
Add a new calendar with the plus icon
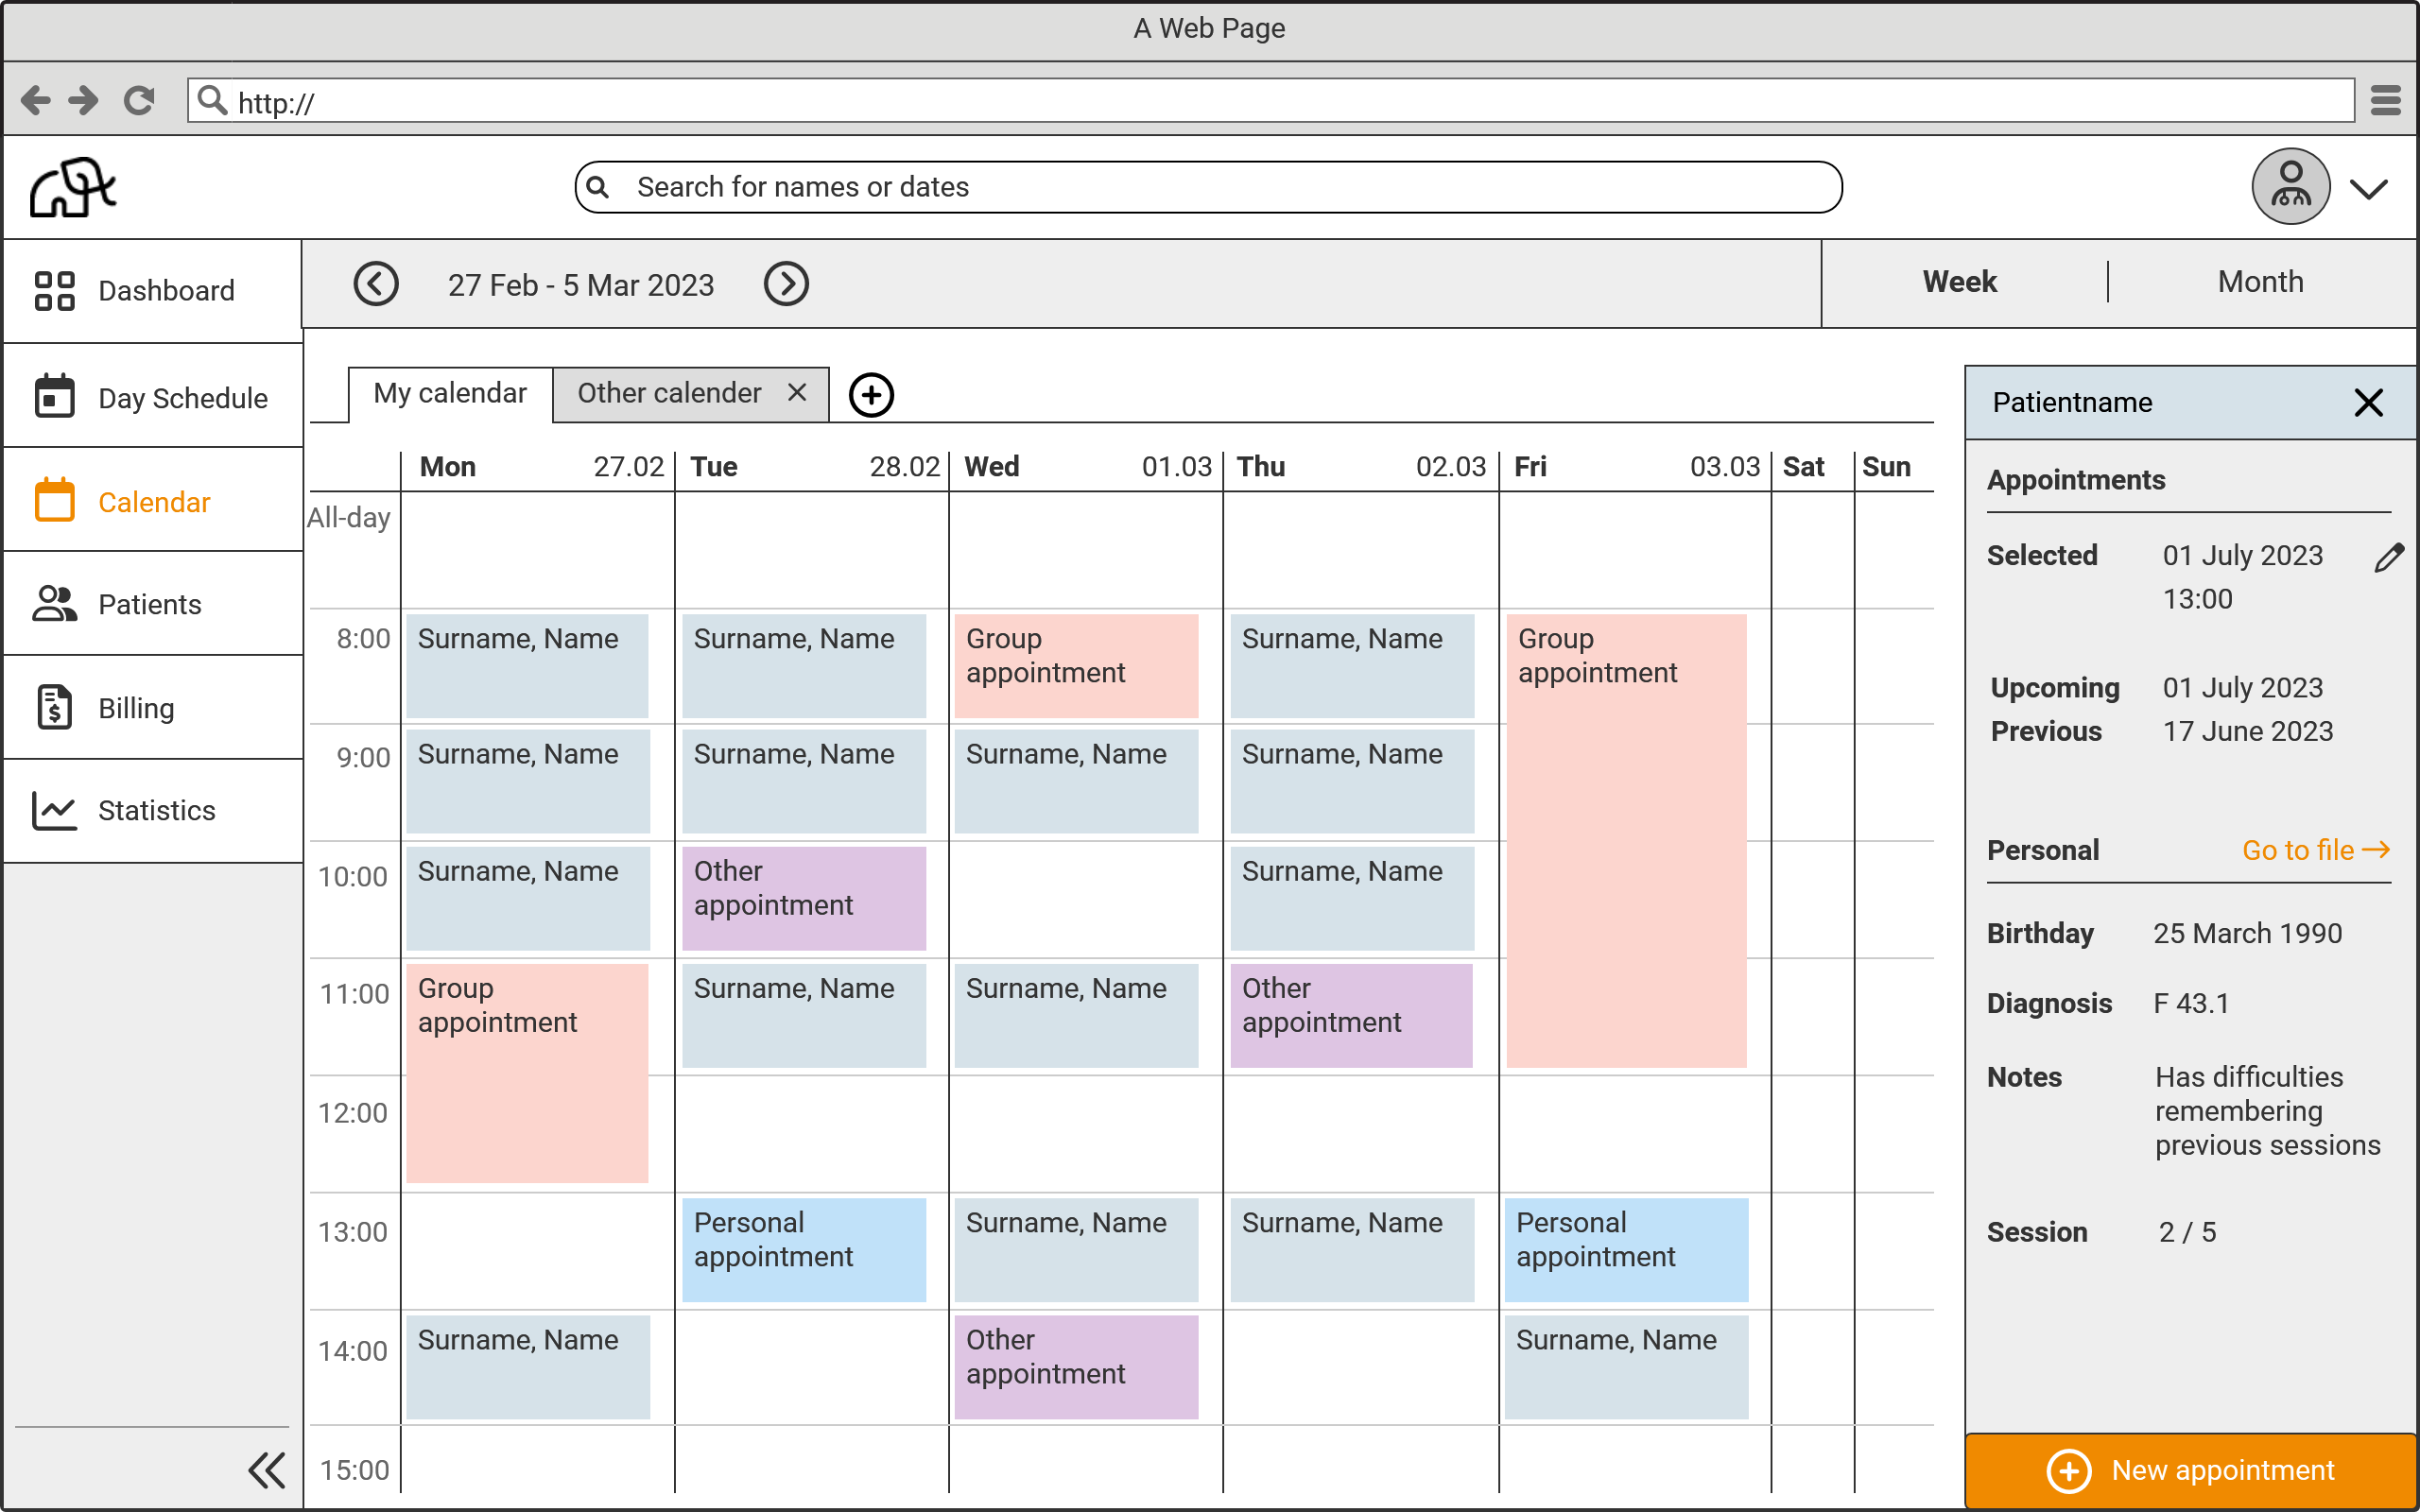tap(871, 394)
